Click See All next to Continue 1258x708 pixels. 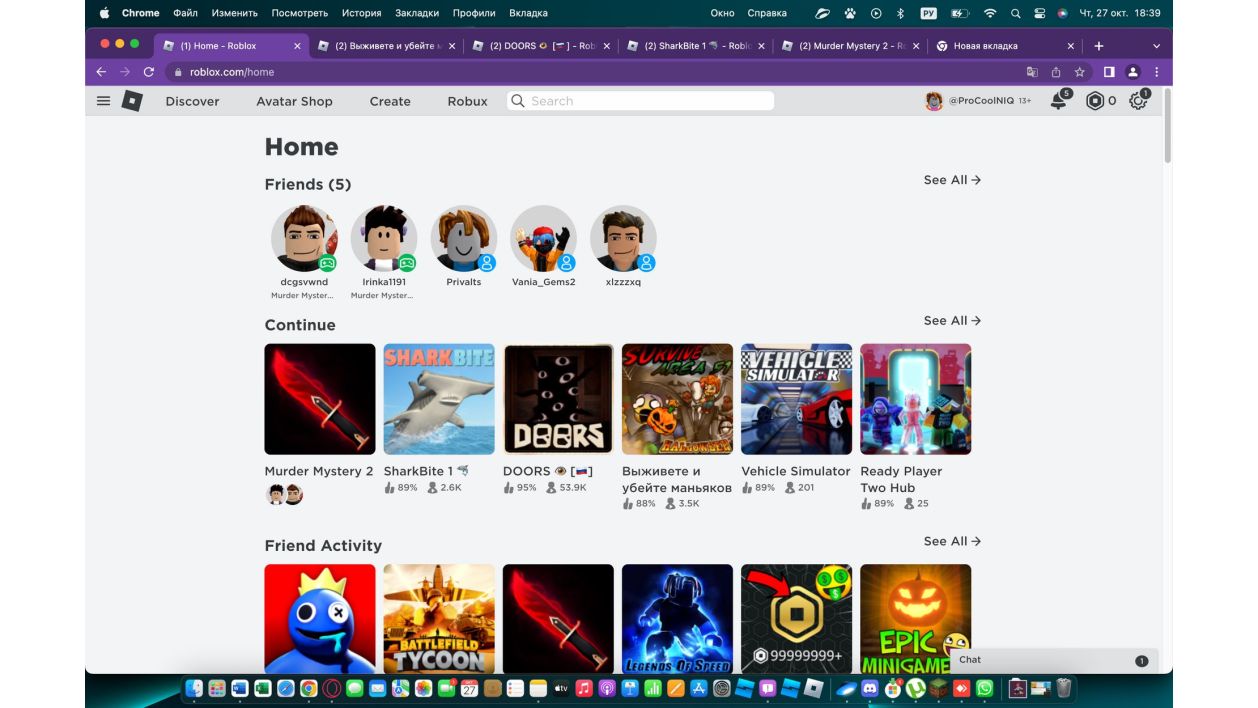coord(952,320)
